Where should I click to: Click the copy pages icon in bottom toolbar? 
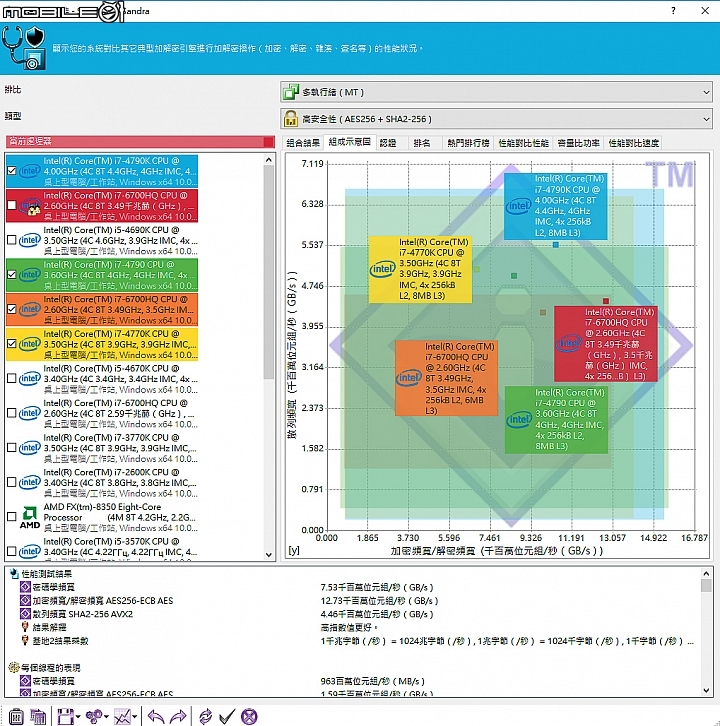(38, 716)
